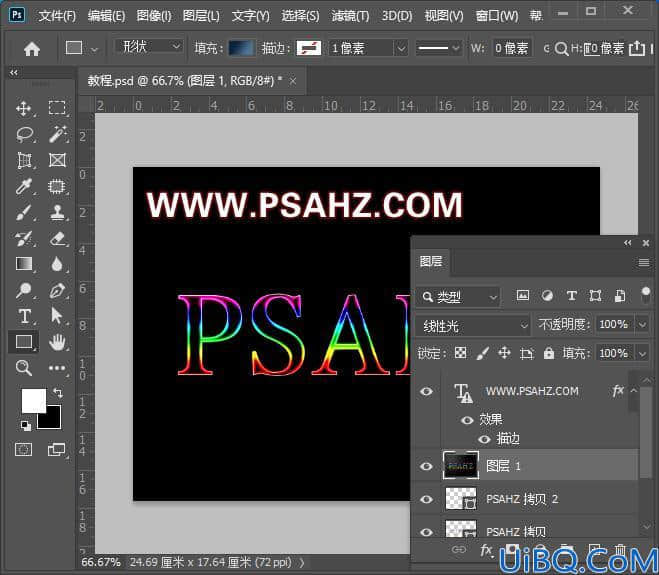This screenshot has width=659, height=575.
Task: Select the Clone Stamp tool
Action: [57, 212]
